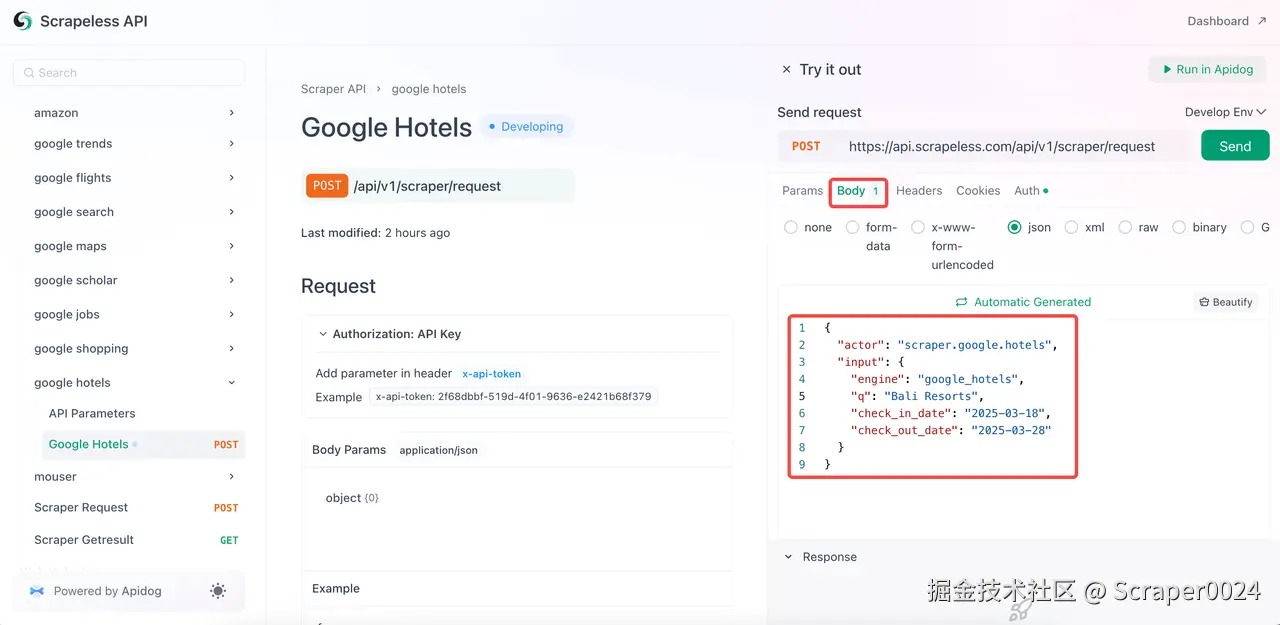Screen dimensions: 1280x625
Task: Click Powered by Apidog link
Action: coord(107,591)
